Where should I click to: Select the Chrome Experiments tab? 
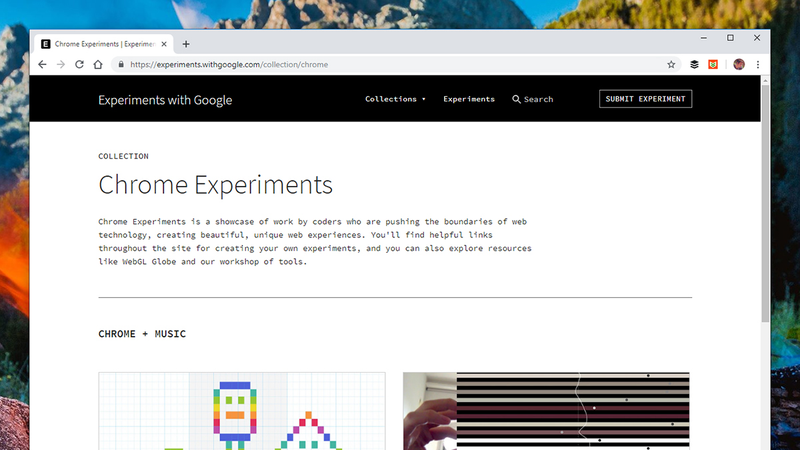[104, 44]
